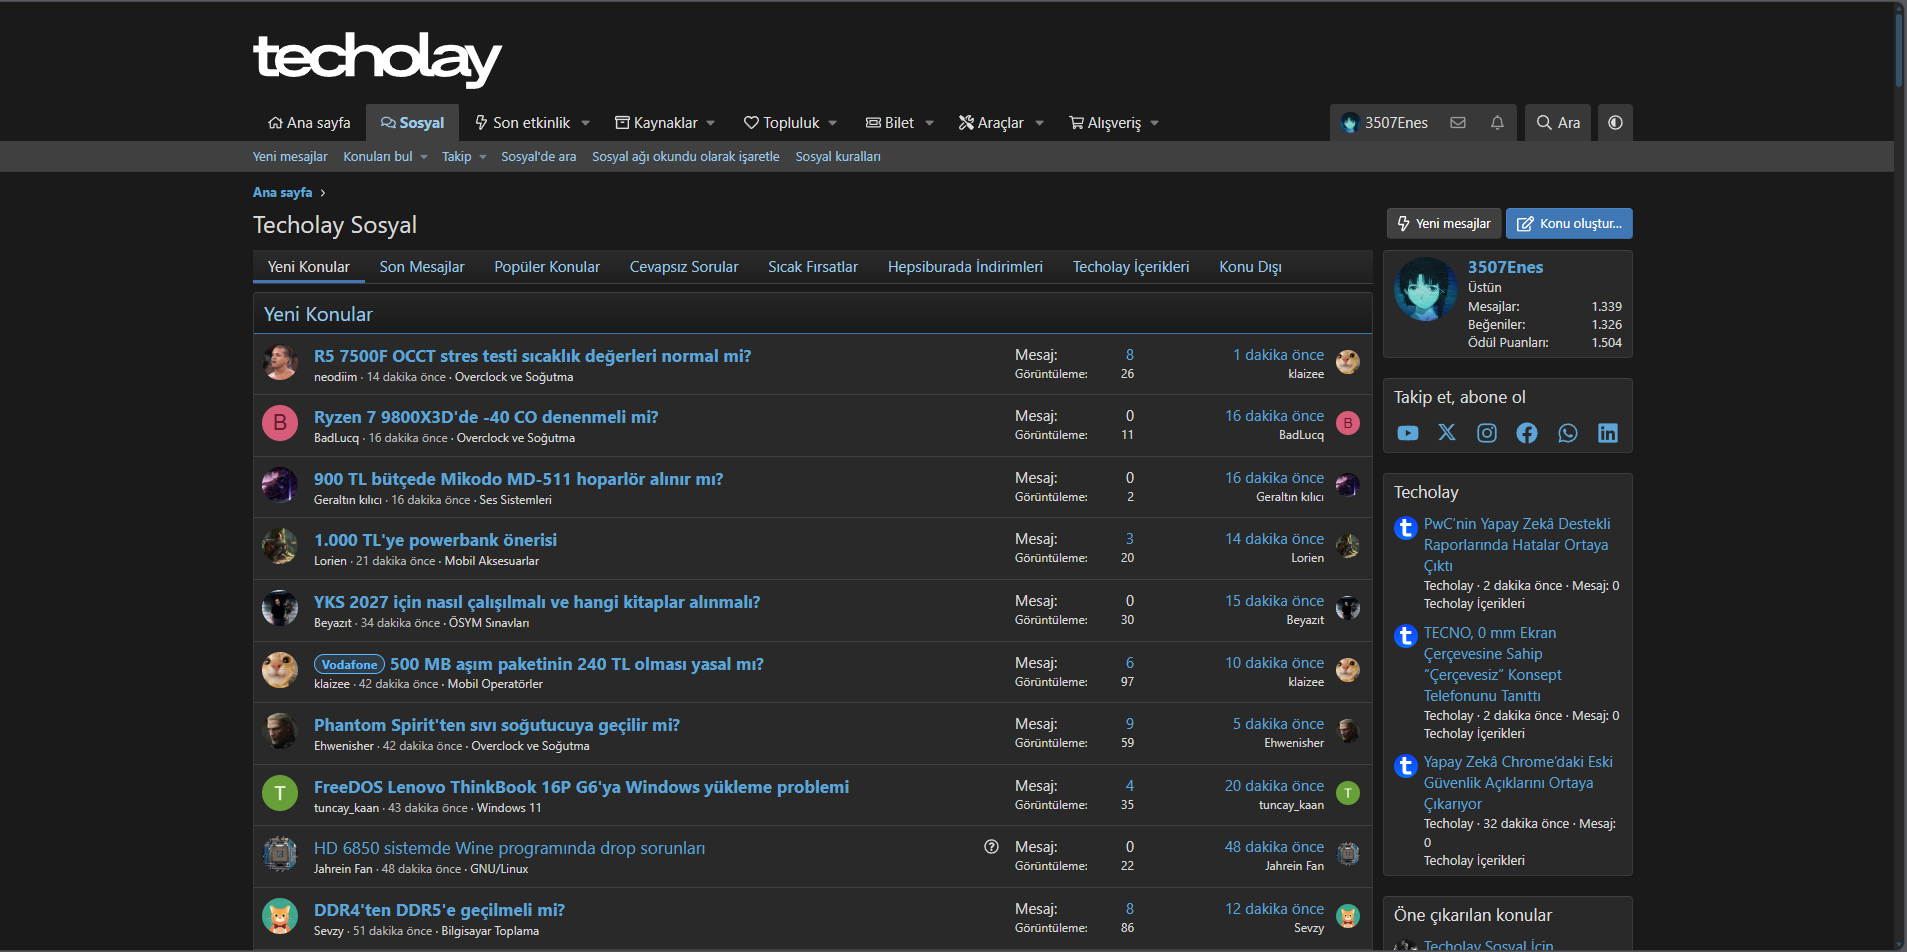Switch to Sıcak Fırsatlar tab
This screenshot has height=952, width=1907.
click(813, 267)
